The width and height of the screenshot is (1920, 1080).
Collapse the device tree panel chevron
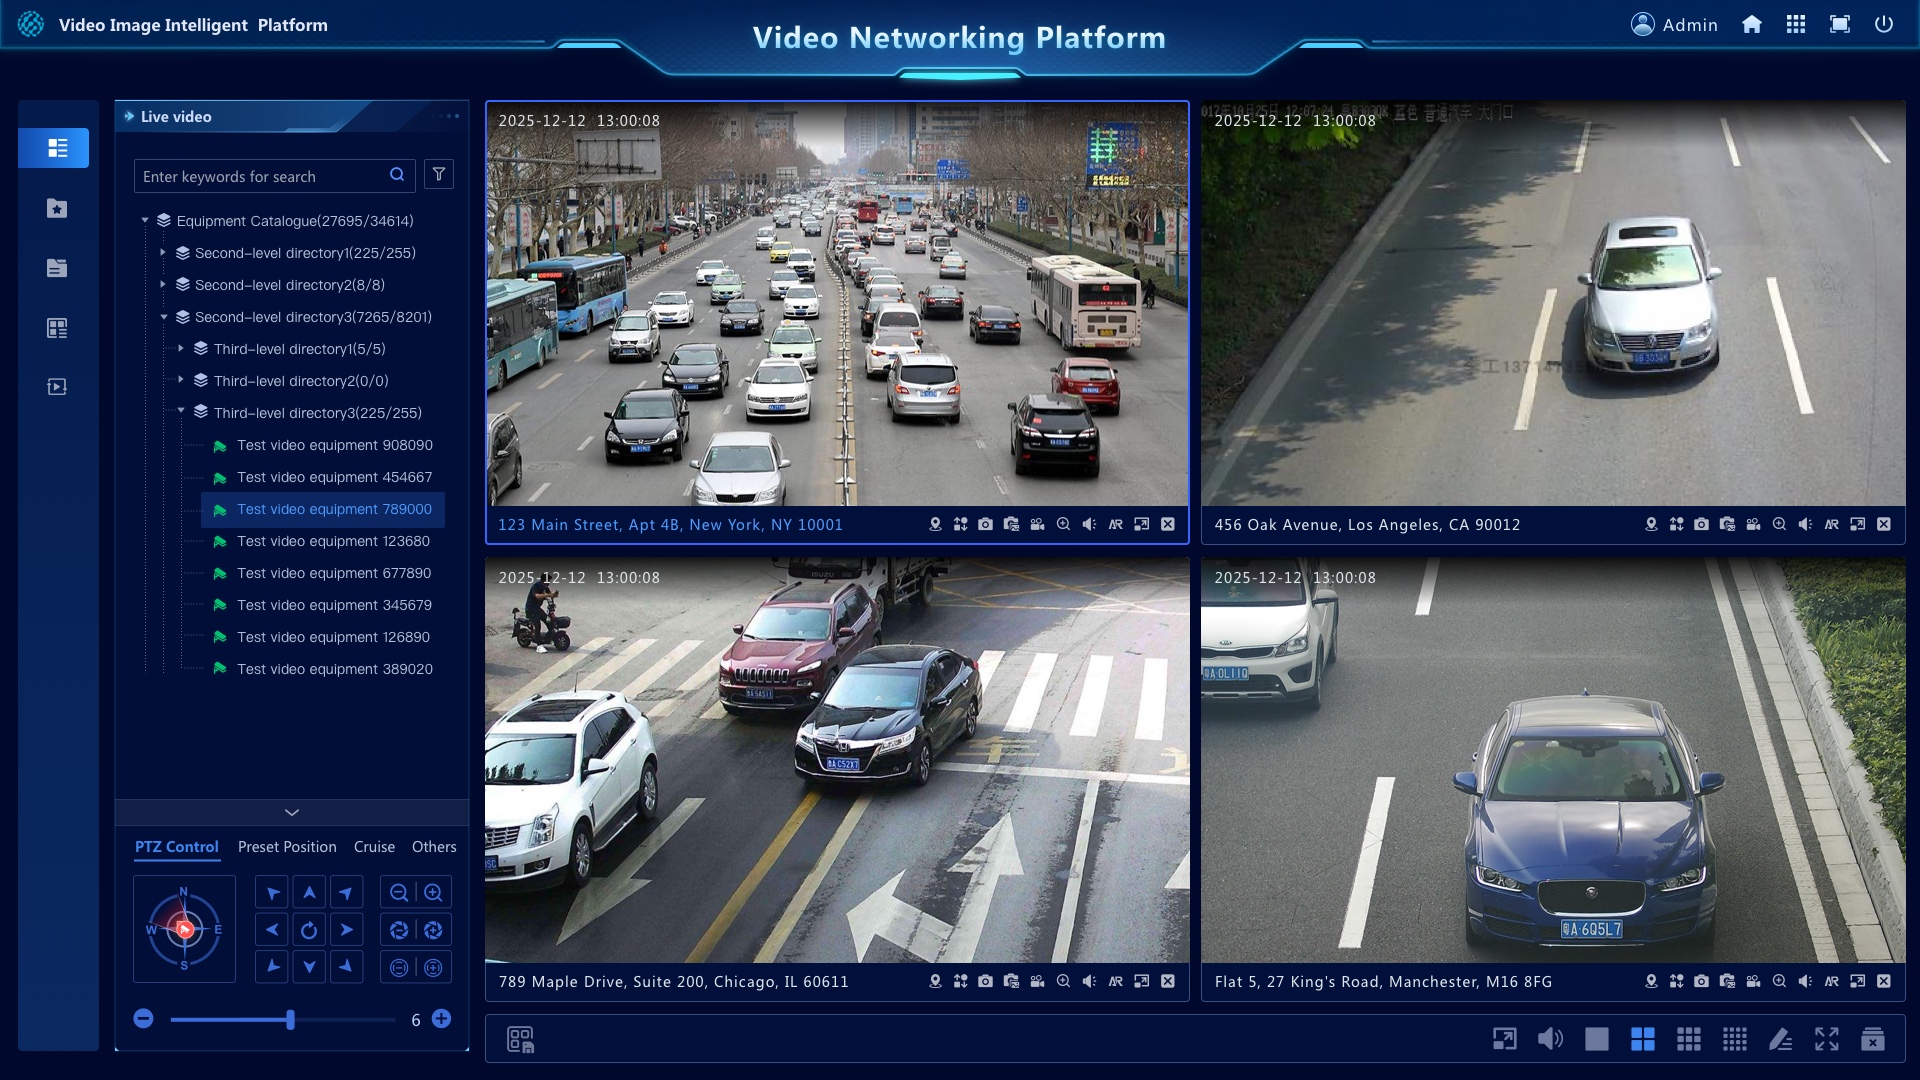pyautogui.click(x=292, y=812)
